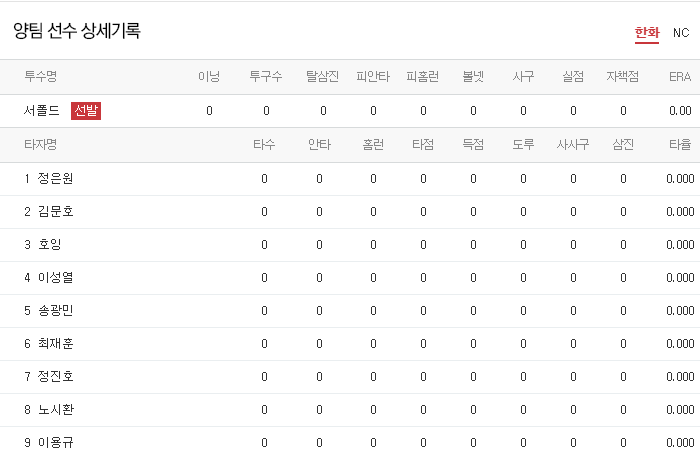
Task: Click the 이닝 column header
Action: [x=209, y=76]
